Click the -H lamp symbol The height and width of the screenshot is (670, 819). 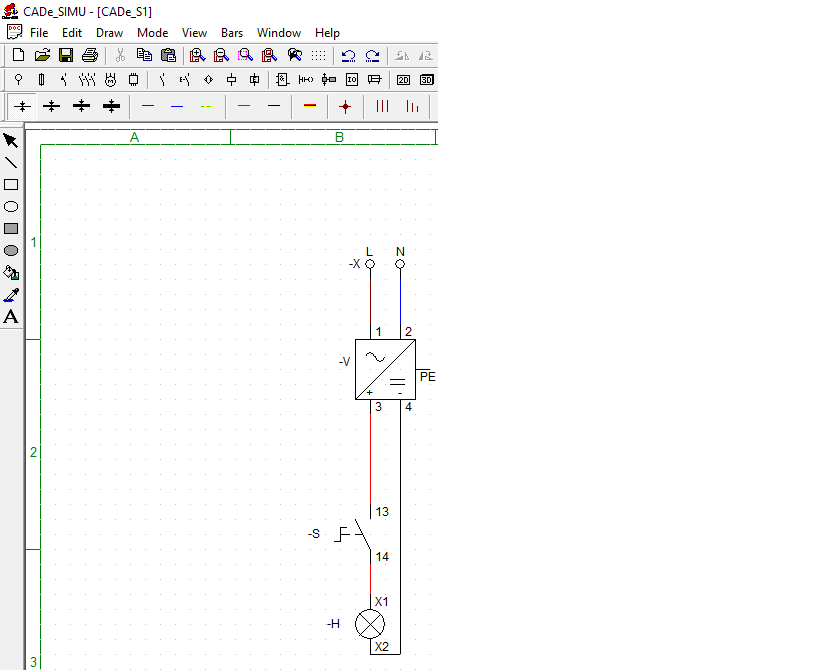[x=370, y=624]
